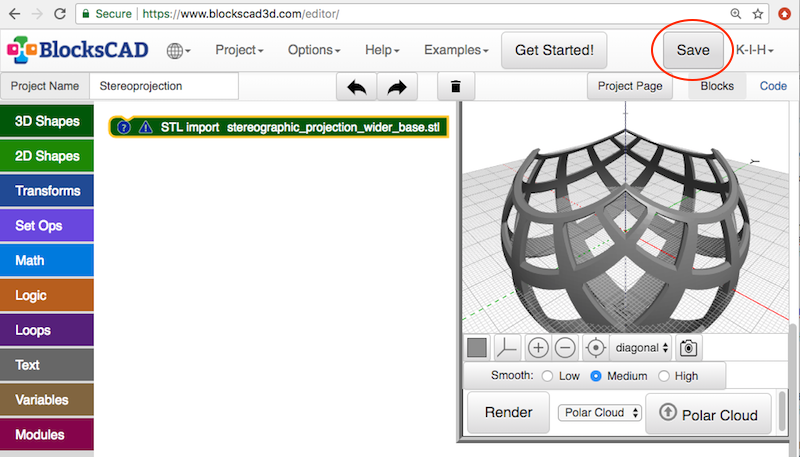Select Low smoothness
The width and height of the screenshot is (800, 457).
pyautogui.click(x=547, y=376)
